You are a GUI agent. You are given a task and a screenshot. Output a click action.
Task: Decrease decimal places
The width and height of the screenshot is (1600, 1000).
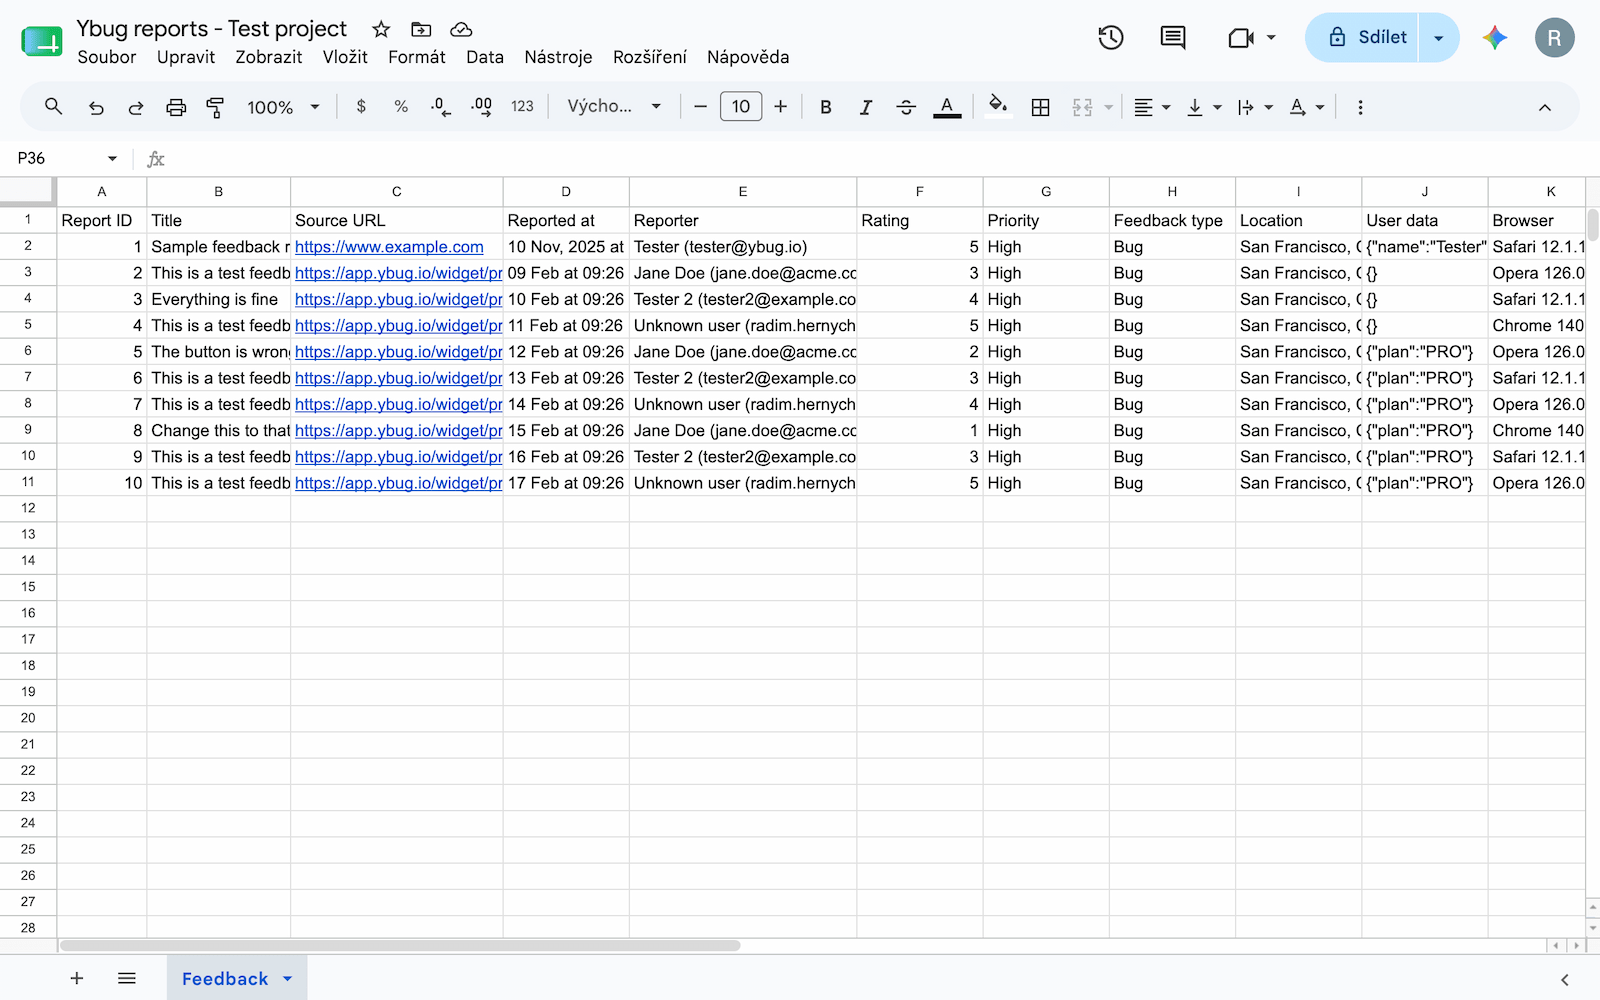point(441,106)
